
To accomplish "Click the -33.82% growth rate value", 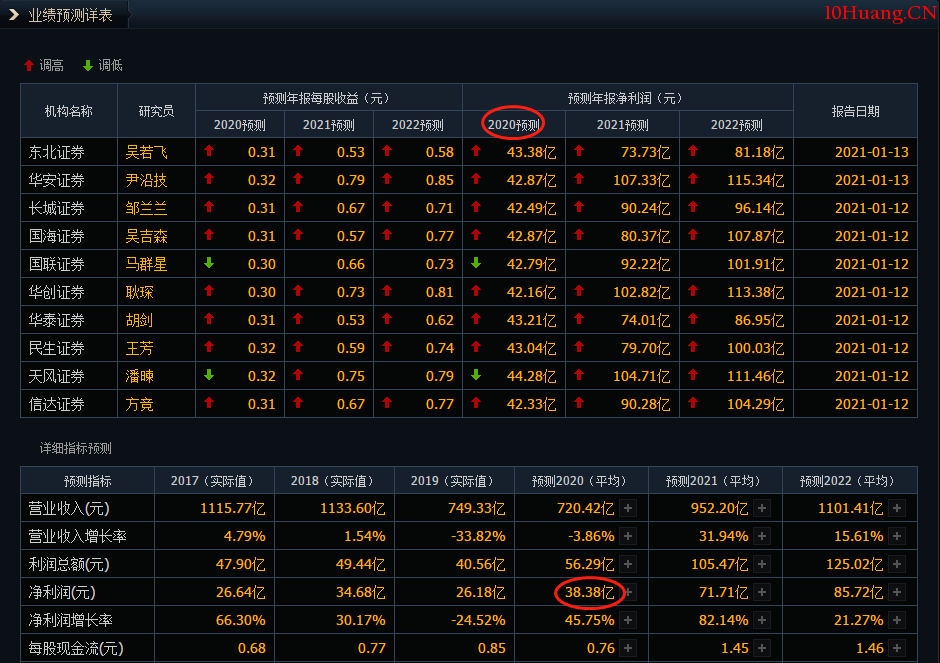I will click(478, 536).
